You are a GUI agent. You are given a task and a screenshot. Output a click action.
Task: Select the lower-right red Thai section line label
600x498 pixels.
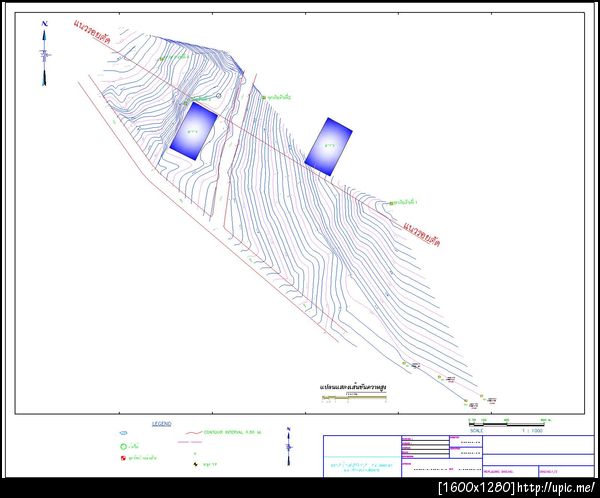[x=421, y=234]
